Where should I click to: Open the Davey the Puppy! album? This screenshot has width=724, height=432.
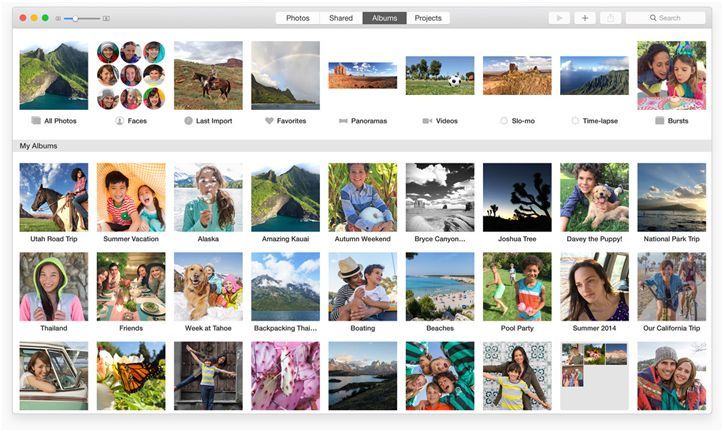coord(594,197)
